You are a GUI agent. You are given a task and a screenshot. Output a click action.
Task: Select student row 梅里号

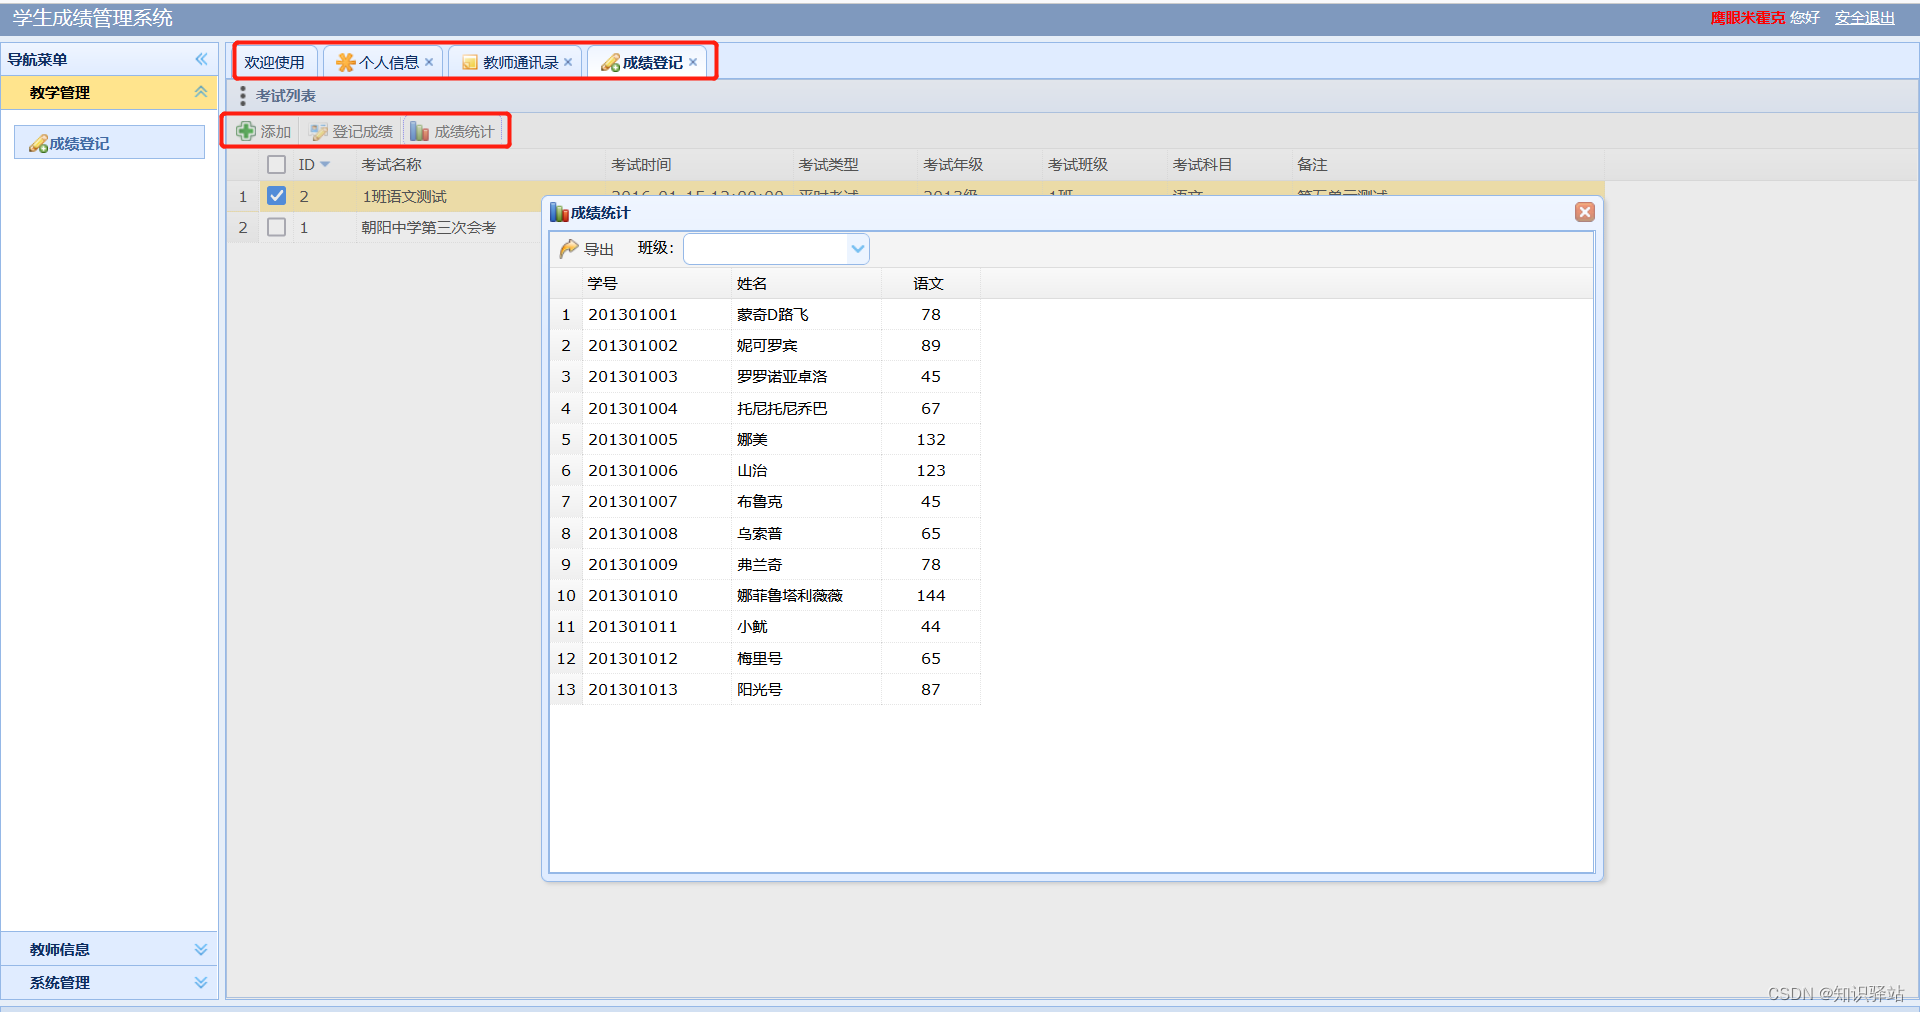pos(766,658)
